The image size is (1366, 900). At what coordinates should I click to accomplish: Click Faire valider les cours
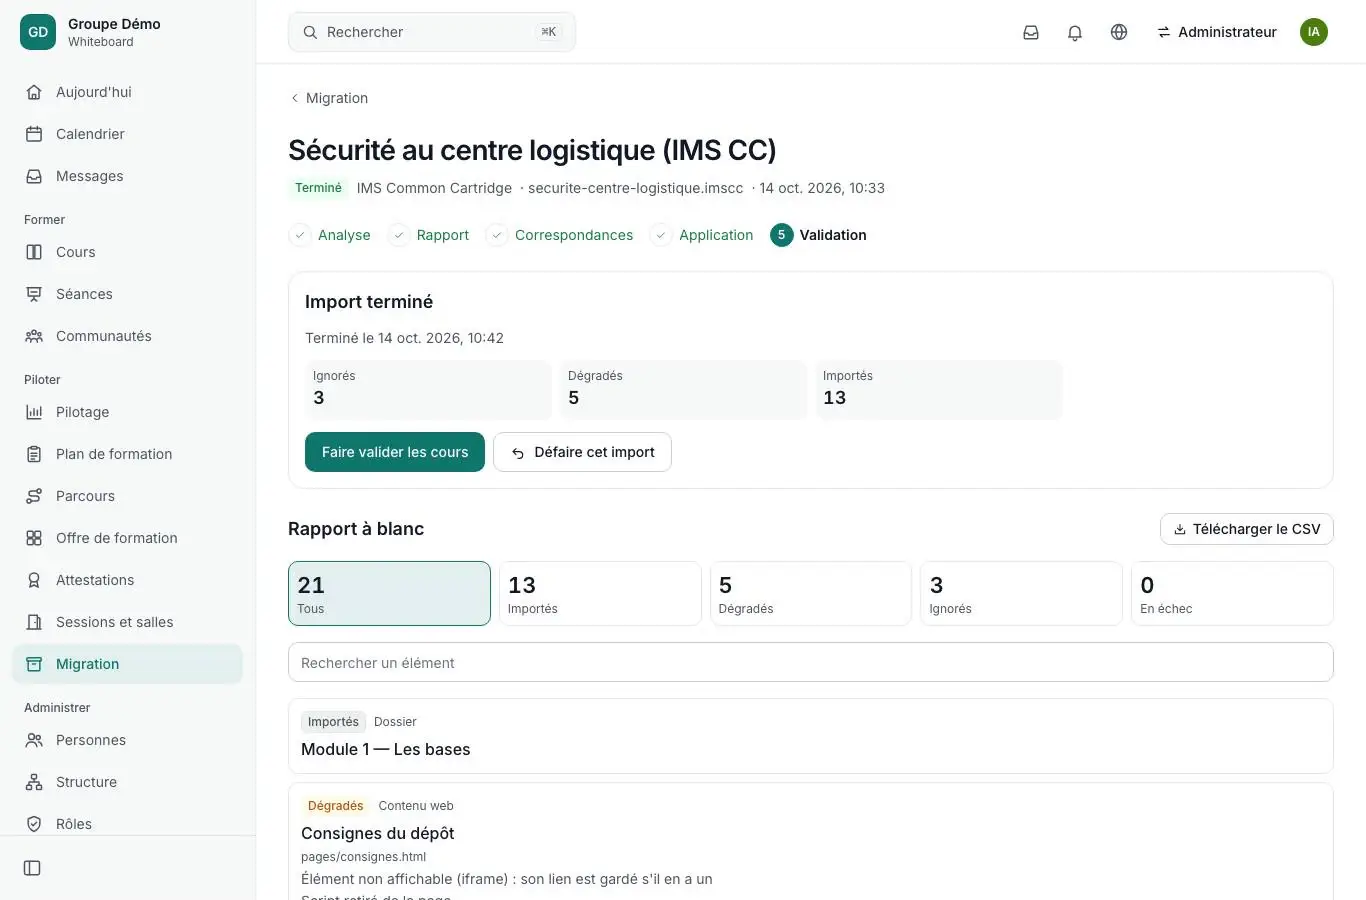point(395,452)
